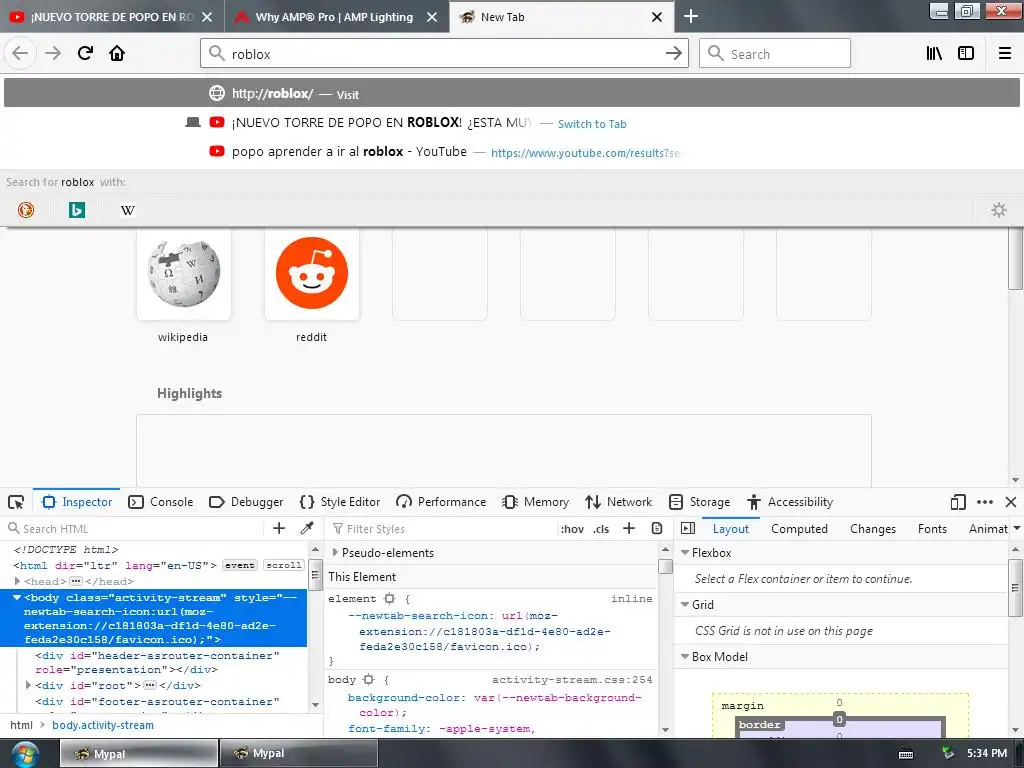This screenshot has width=1024, height=768.
Task: Click the eyedropper color picker in Inspector
Action: coord(307,528)
